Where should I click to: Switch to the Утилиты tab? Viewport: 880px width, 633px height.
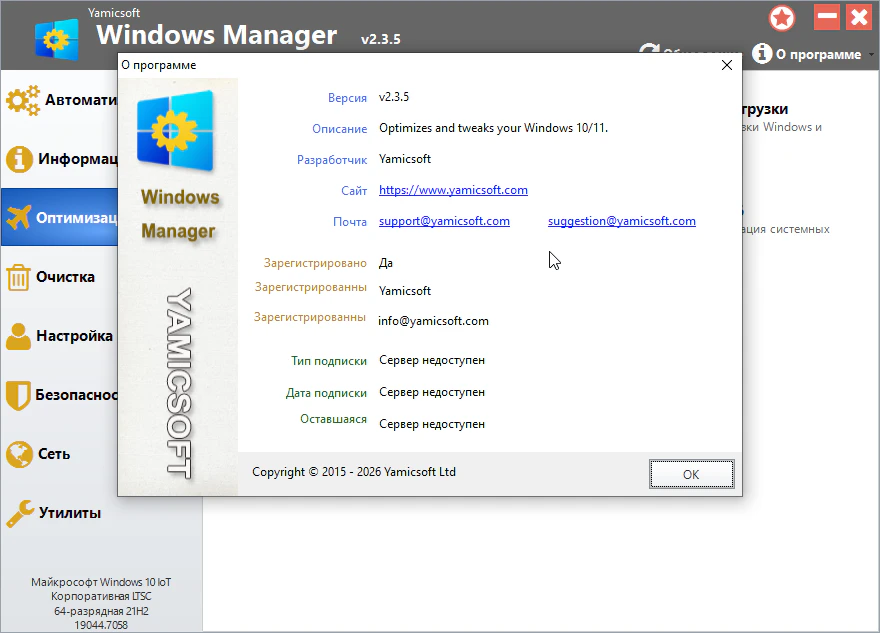(69, 513)
